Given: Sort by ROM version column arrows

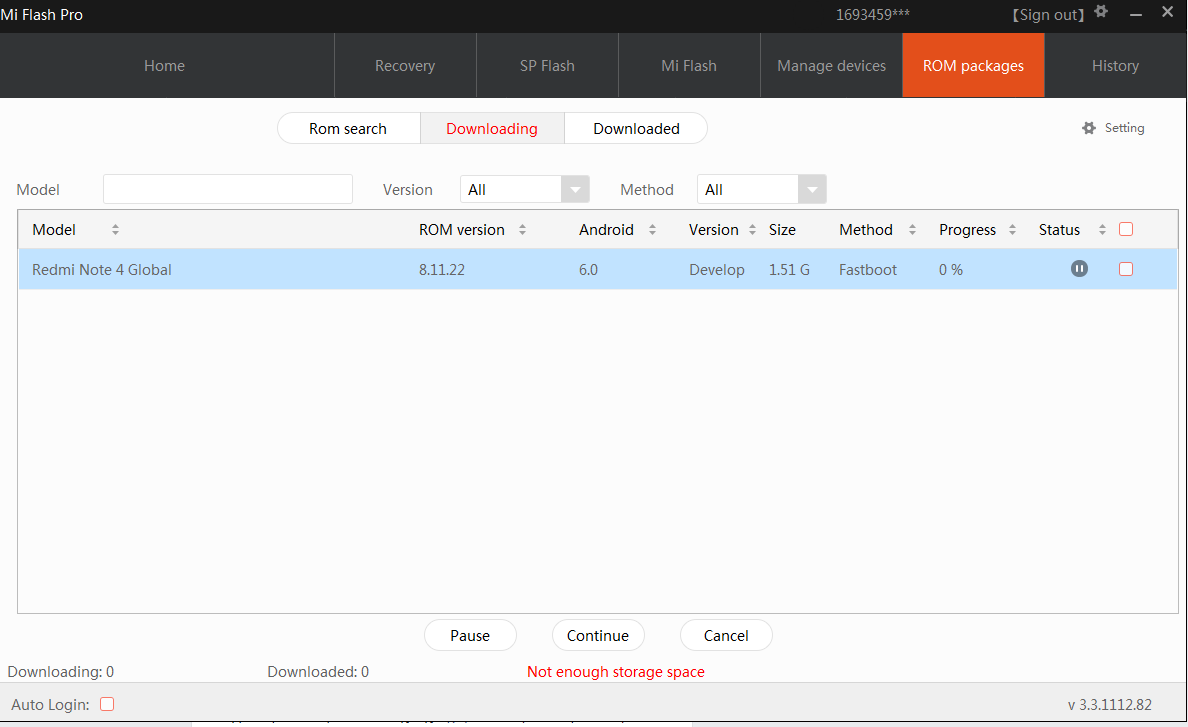Looking at the screenshot, I should point(522,230).
